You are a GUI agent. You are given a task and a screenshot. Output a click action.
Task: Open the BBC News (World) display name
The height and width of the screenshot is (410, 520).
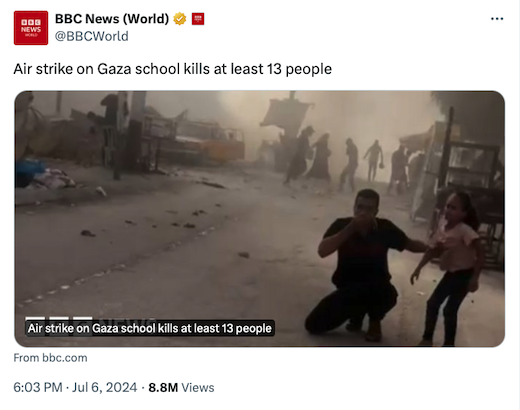112,19
